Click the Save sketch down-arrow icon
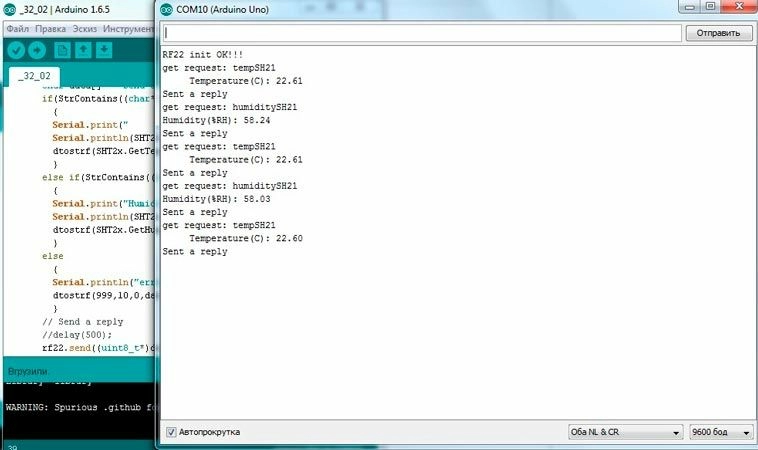Screen dimensions: 758x450 coord(103,50)
